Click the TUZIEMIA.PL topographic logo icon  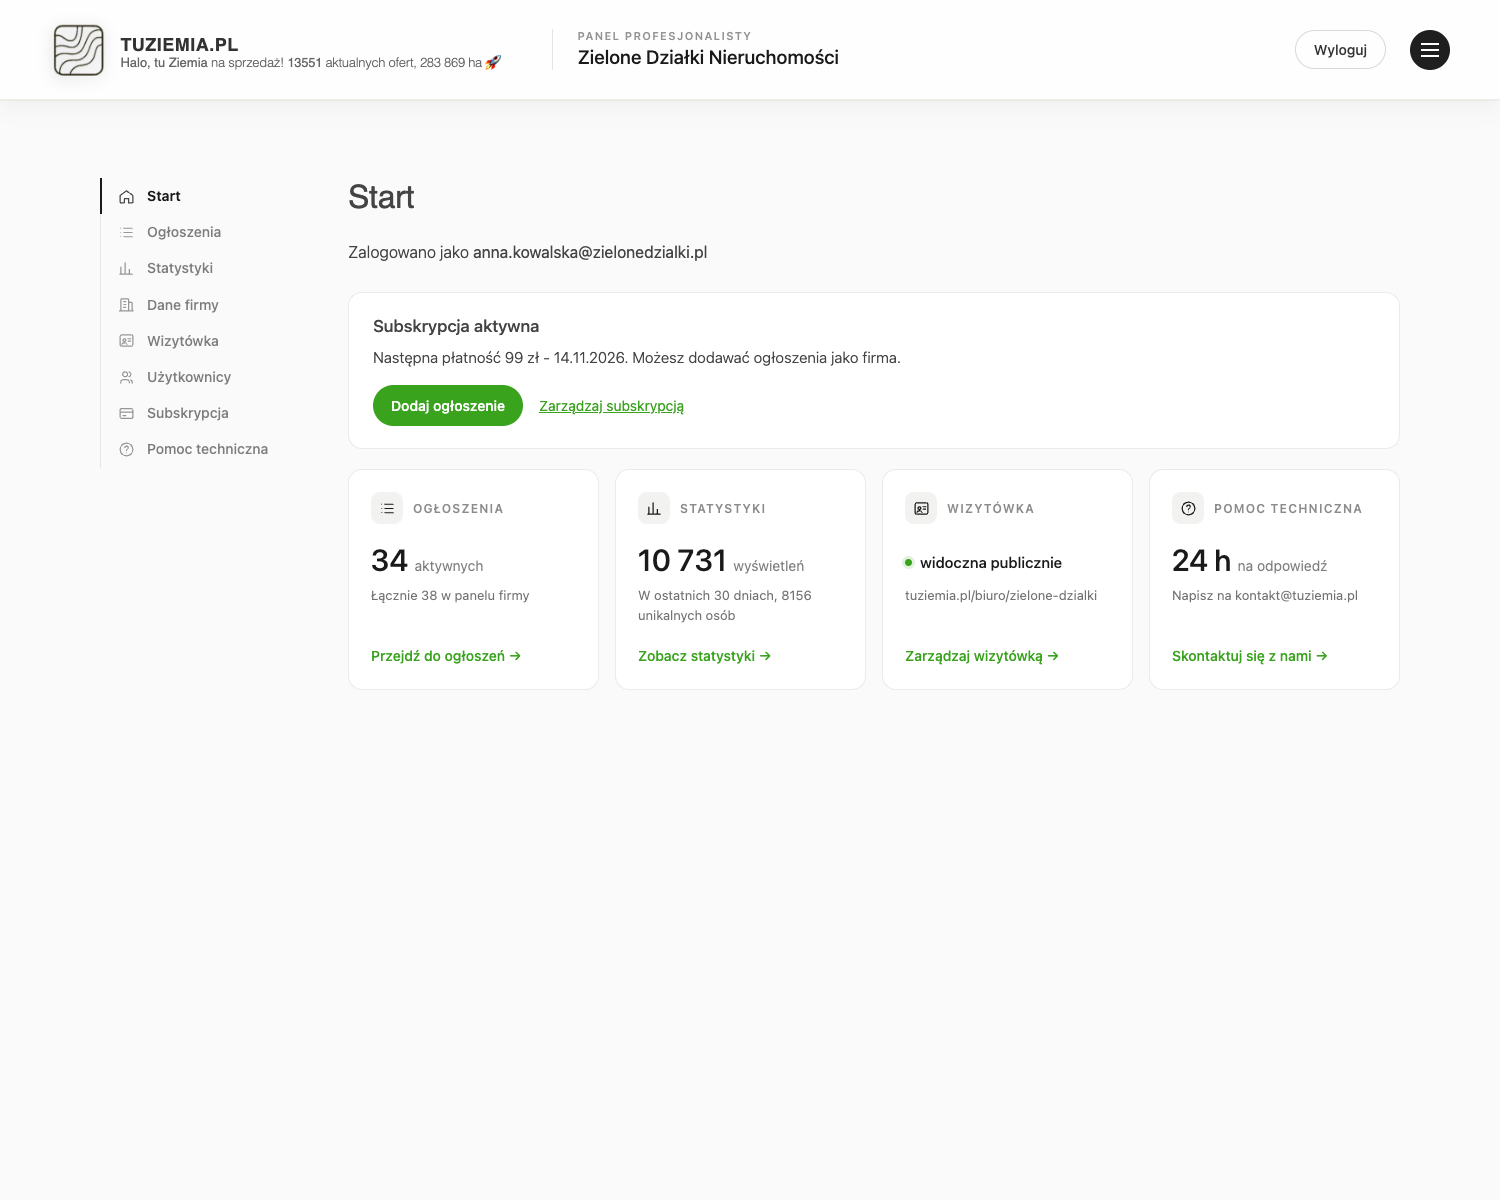click(x=78, y=50)
